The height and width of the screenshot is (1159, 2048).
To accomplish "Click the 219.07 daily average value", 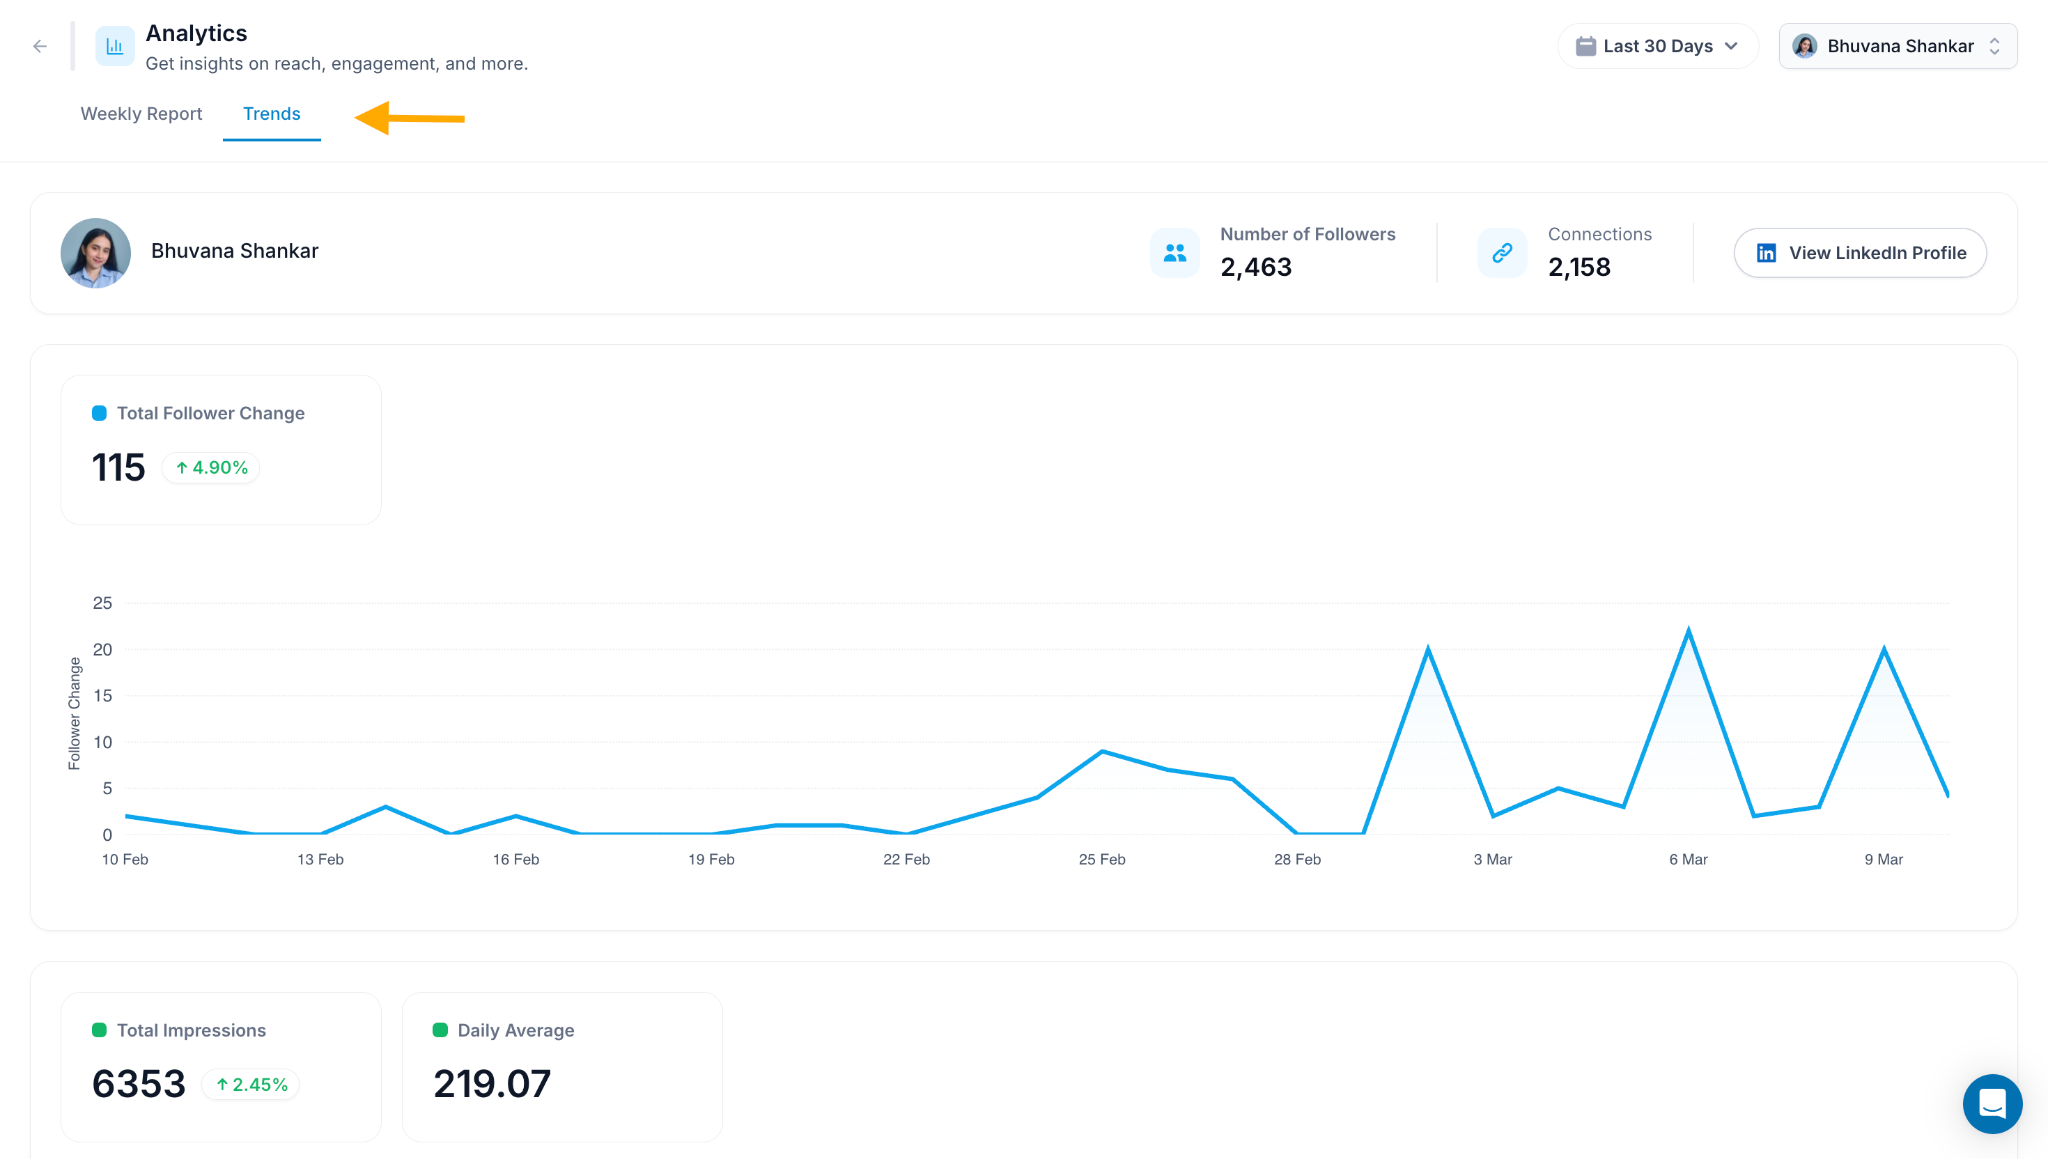I will tap(492, 1084).
